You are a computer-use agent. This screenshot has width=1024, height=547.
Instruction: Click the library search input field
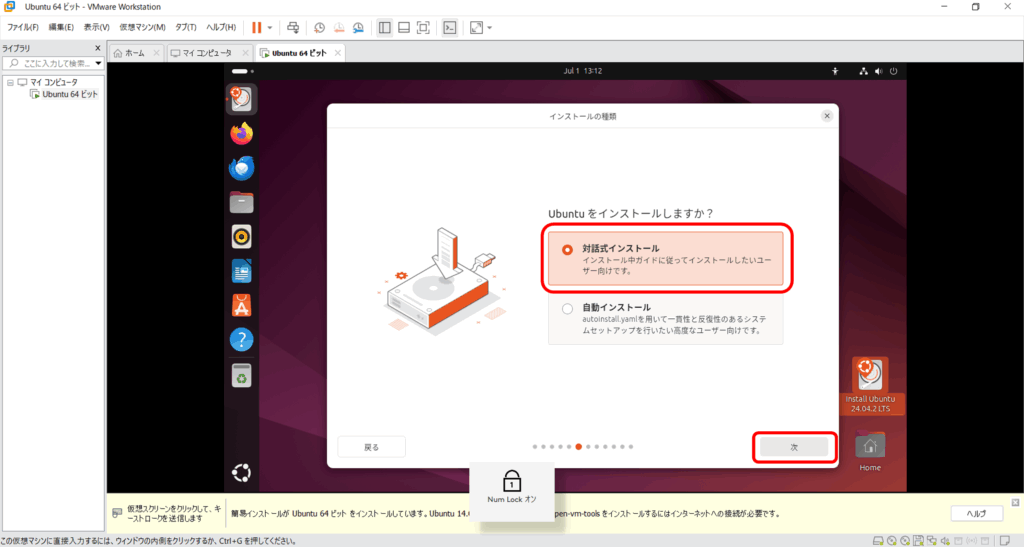pos(55,64)
